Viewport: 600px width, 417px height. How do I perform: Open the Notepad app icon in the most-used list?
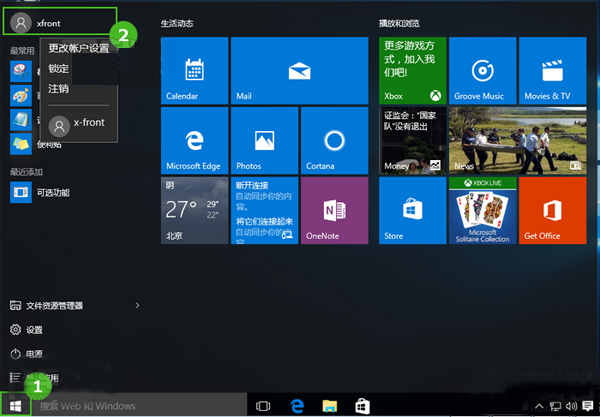[21, 120]
